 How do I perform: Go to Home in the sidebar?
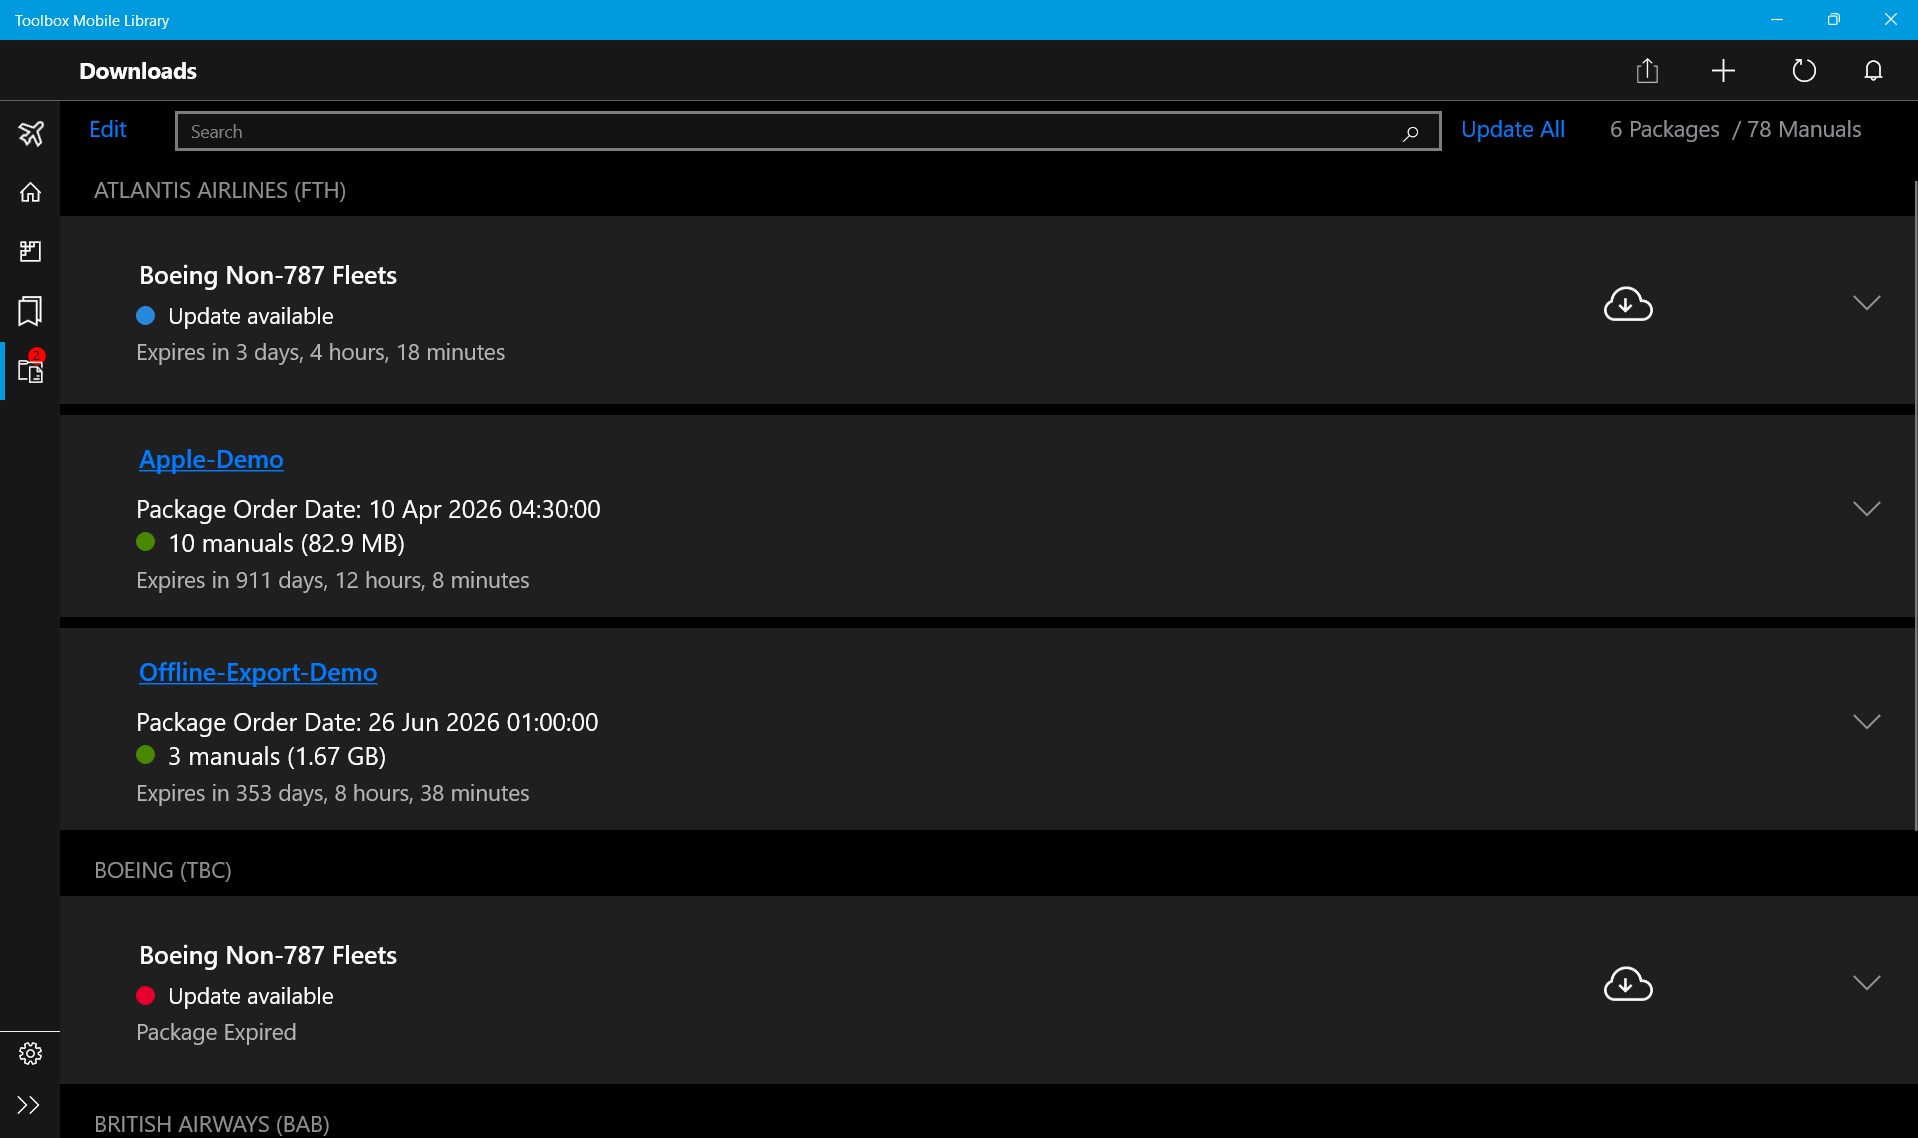tap(31, 192)
